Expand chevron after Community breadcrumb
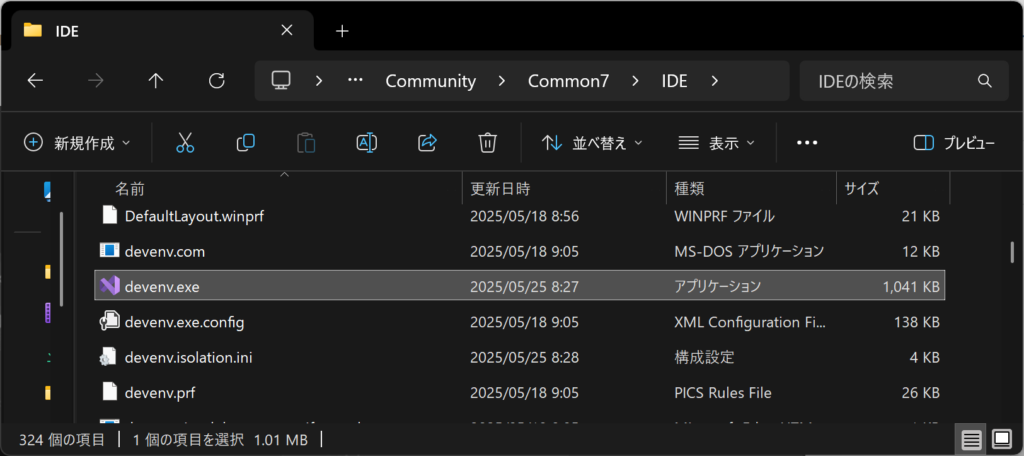The height and width of the screenshot is (456, 1024). 502,81
